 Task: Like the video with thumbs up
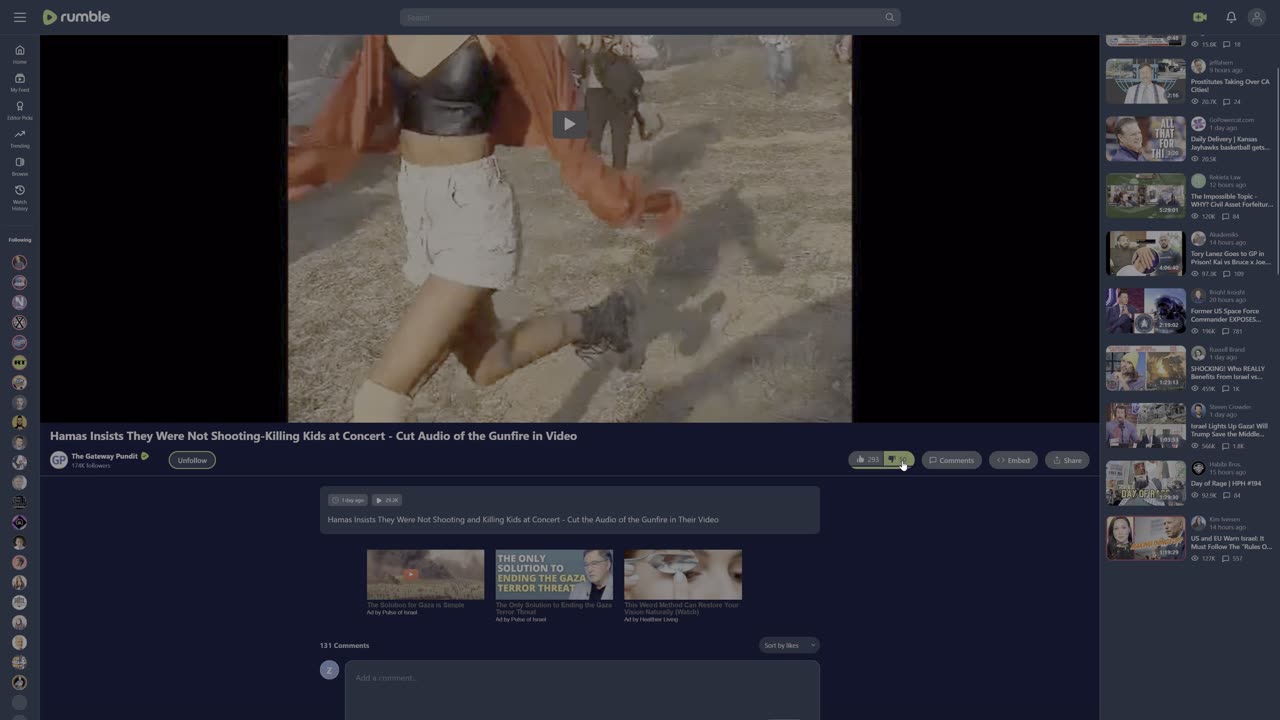pyautogui.click(x=867, y=460)
